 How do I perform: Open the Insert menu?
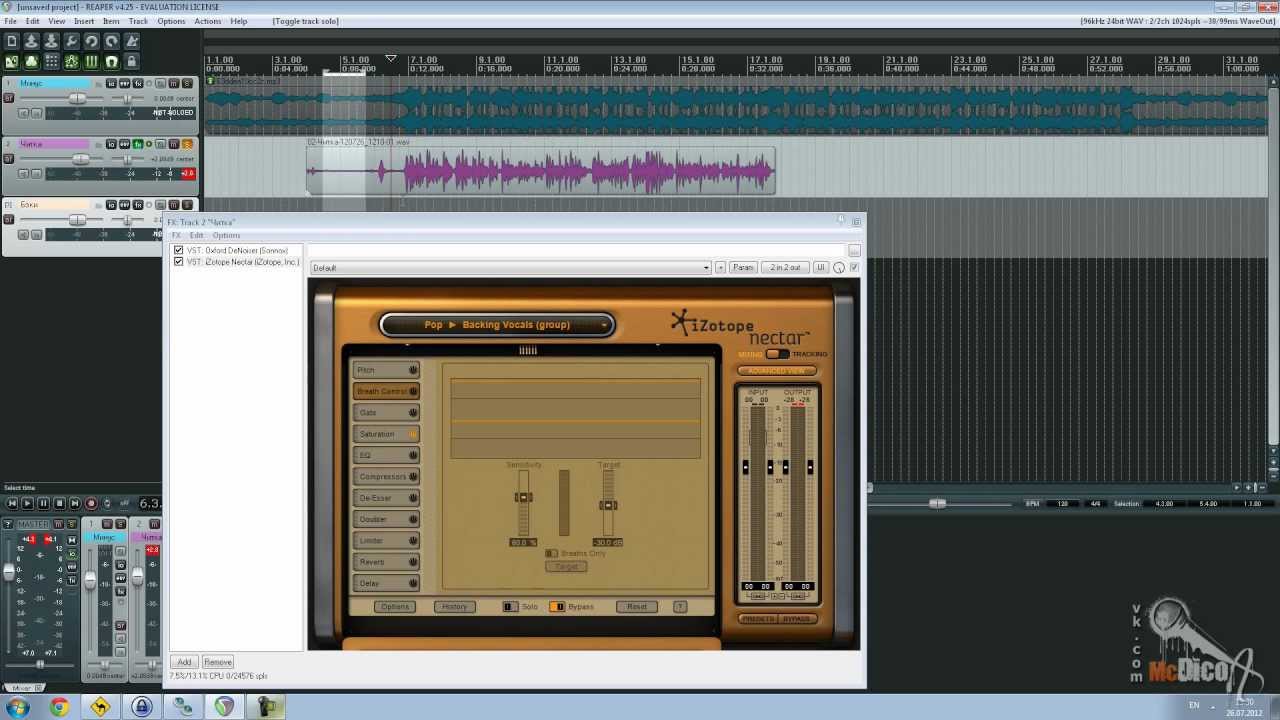(84, 21)
